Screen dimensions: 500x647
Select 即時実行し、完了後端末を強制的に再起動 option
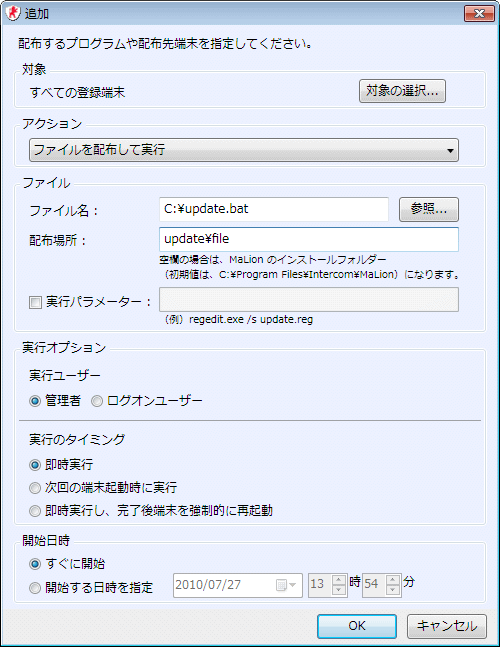[x=35, y=511]
